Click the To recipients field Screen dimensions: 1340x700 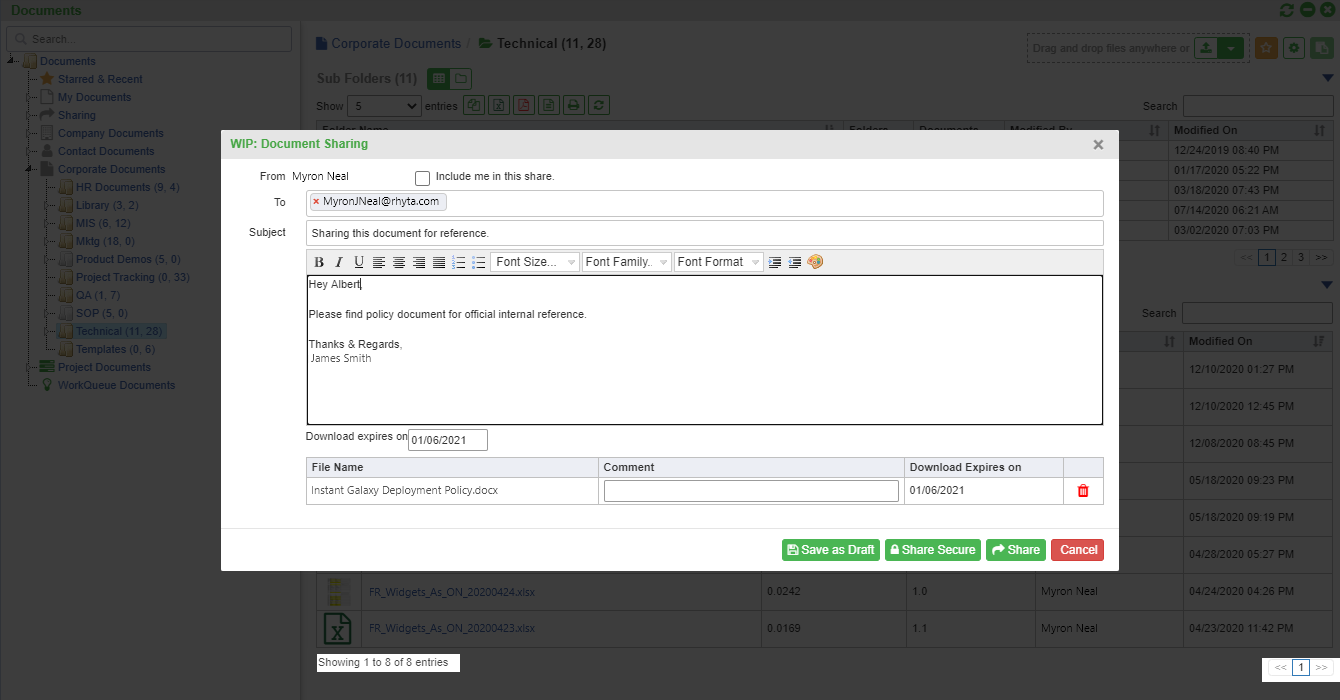705,203
